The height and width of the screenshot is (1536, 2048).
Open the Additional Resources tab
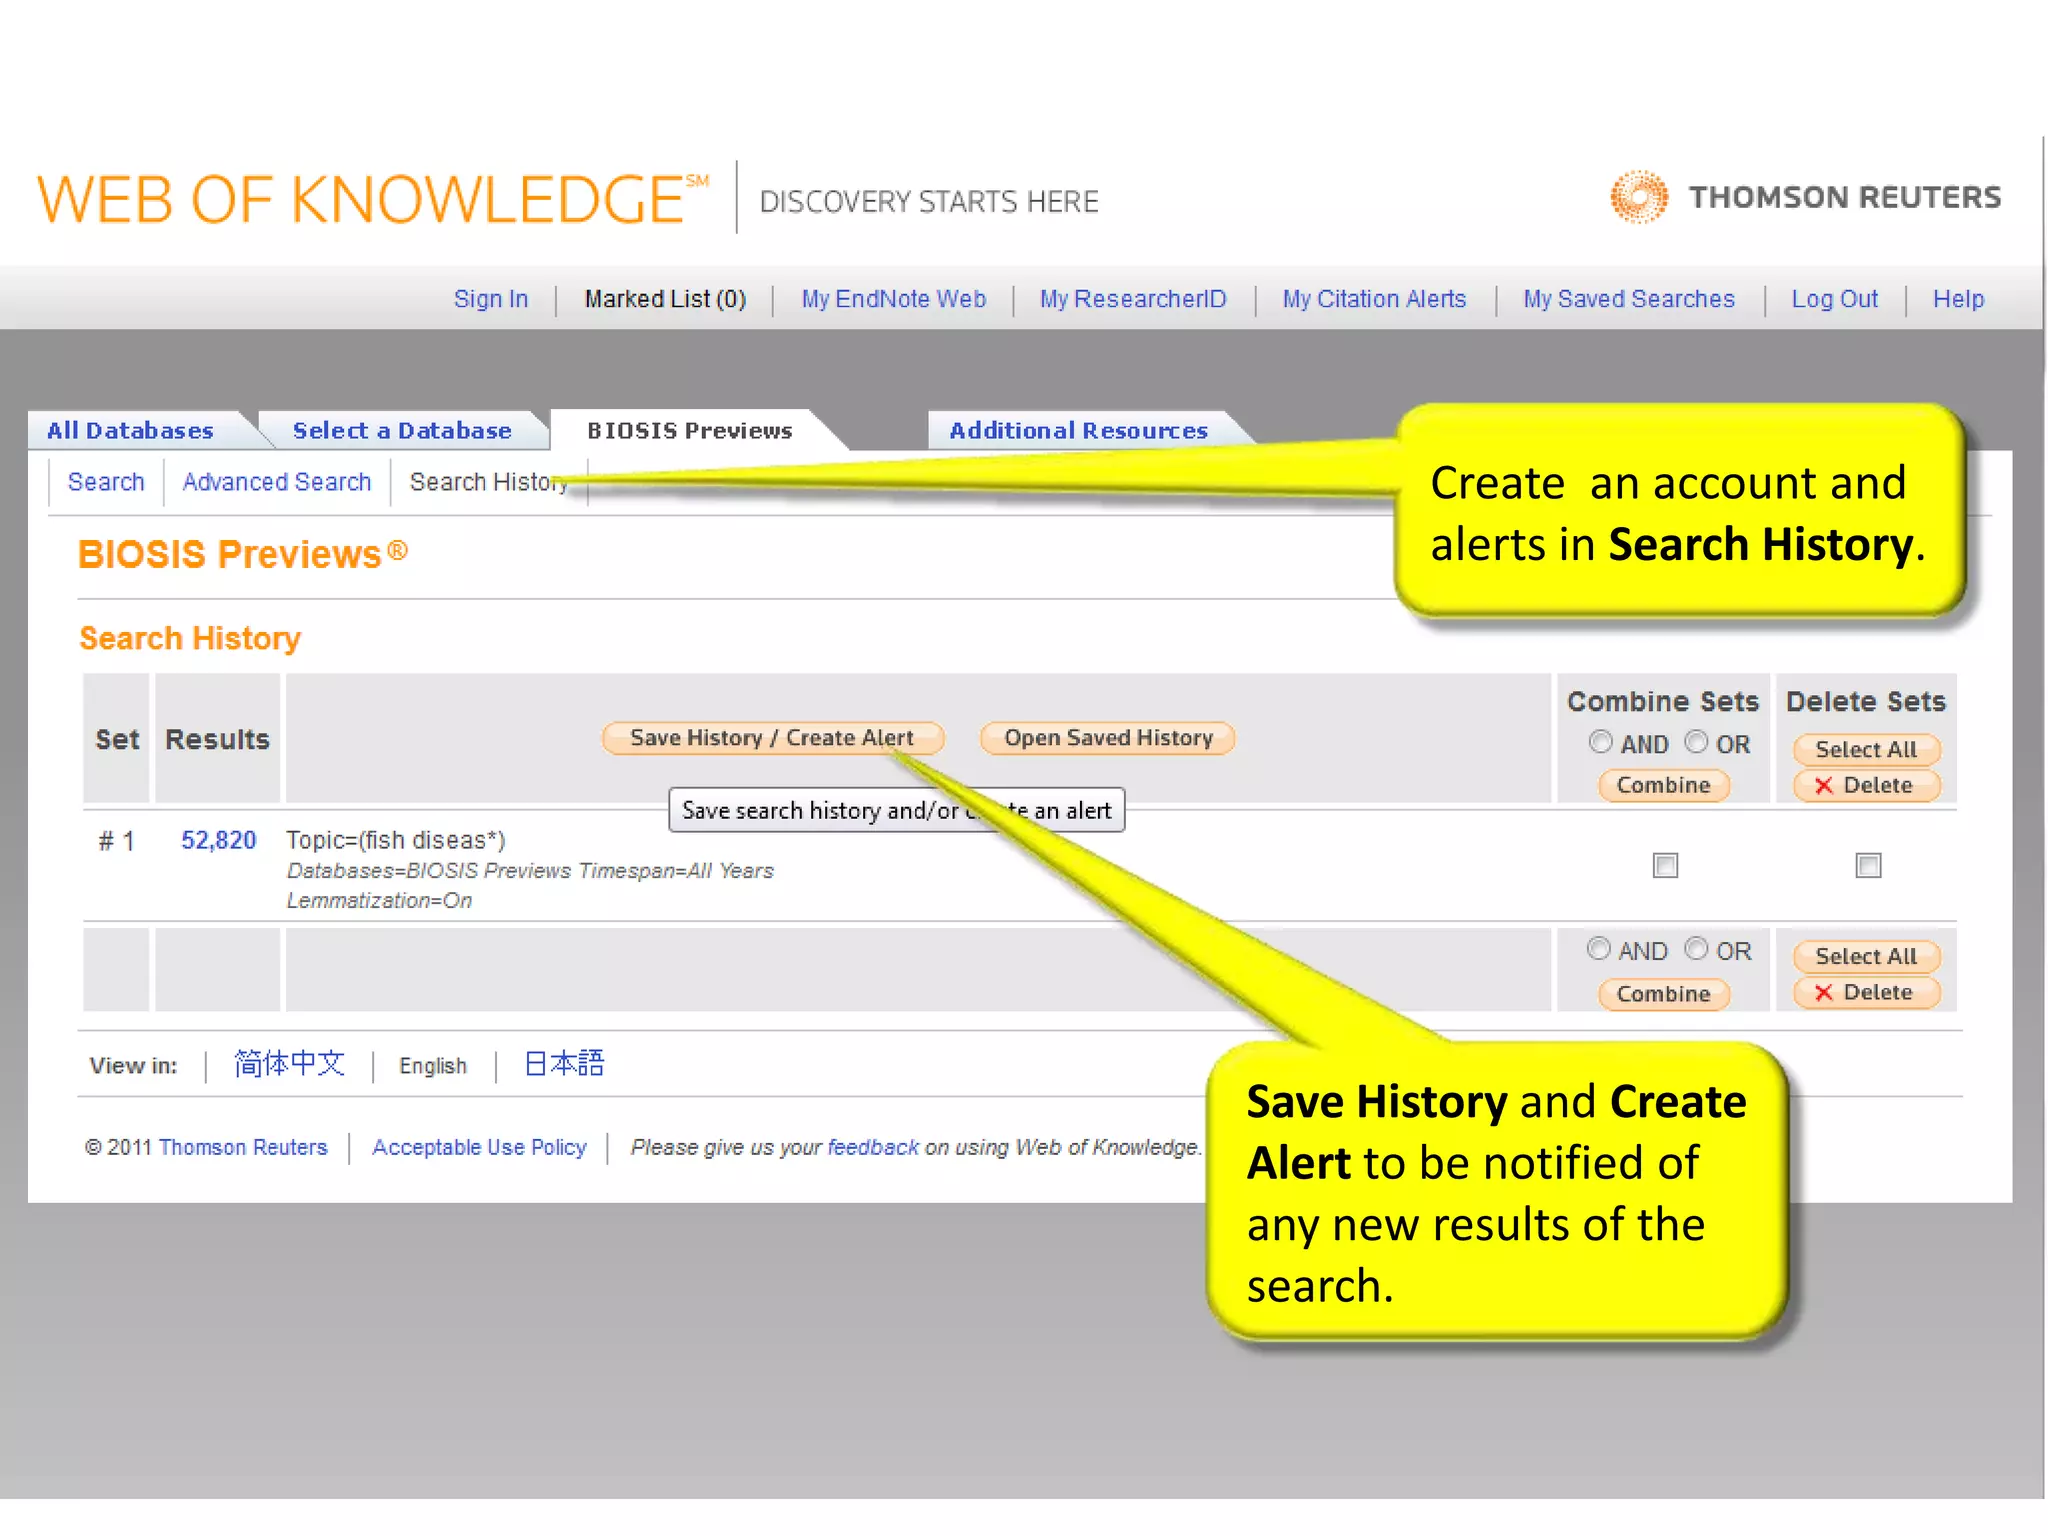(1078, 431)
